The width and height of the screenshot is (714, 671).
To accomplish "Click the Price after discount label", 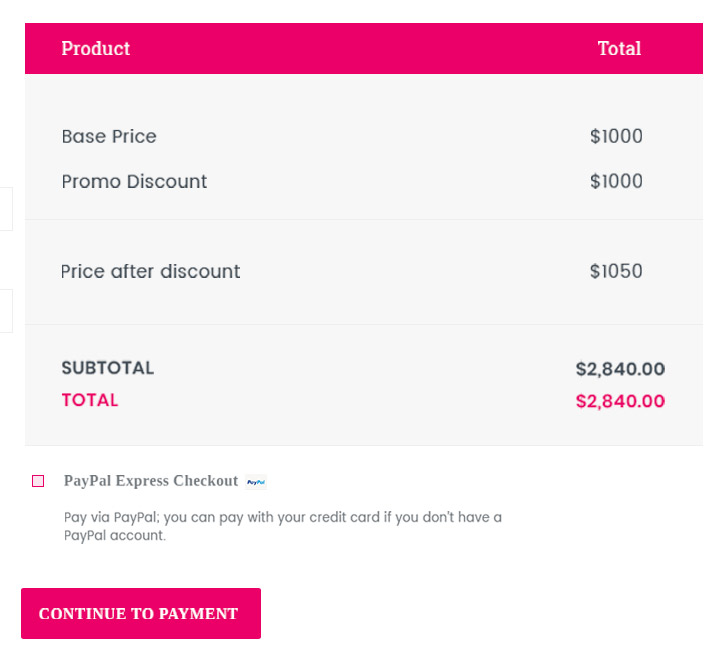I will (x=150, y=271).
